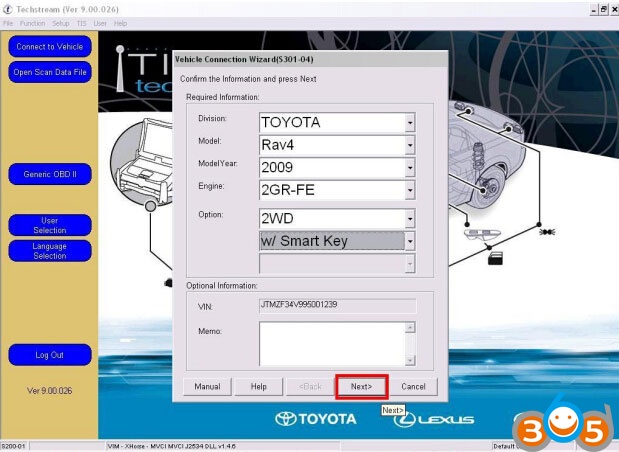
Task: Open the TIS menu
Action: (81, 23)
